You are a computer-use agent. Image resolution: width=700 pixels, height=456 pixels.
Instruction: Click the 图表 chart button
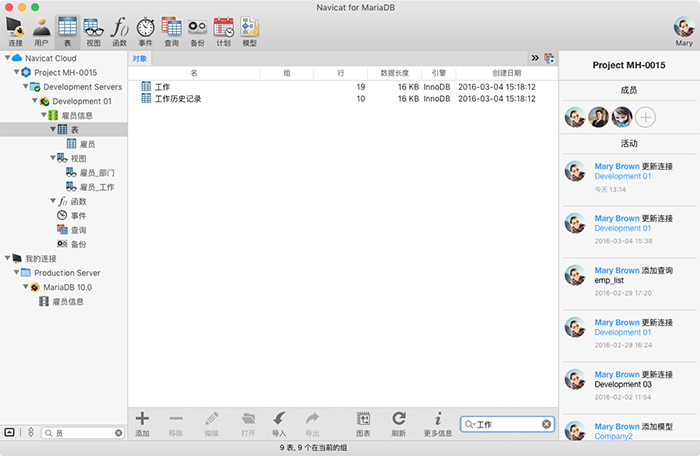363,424
